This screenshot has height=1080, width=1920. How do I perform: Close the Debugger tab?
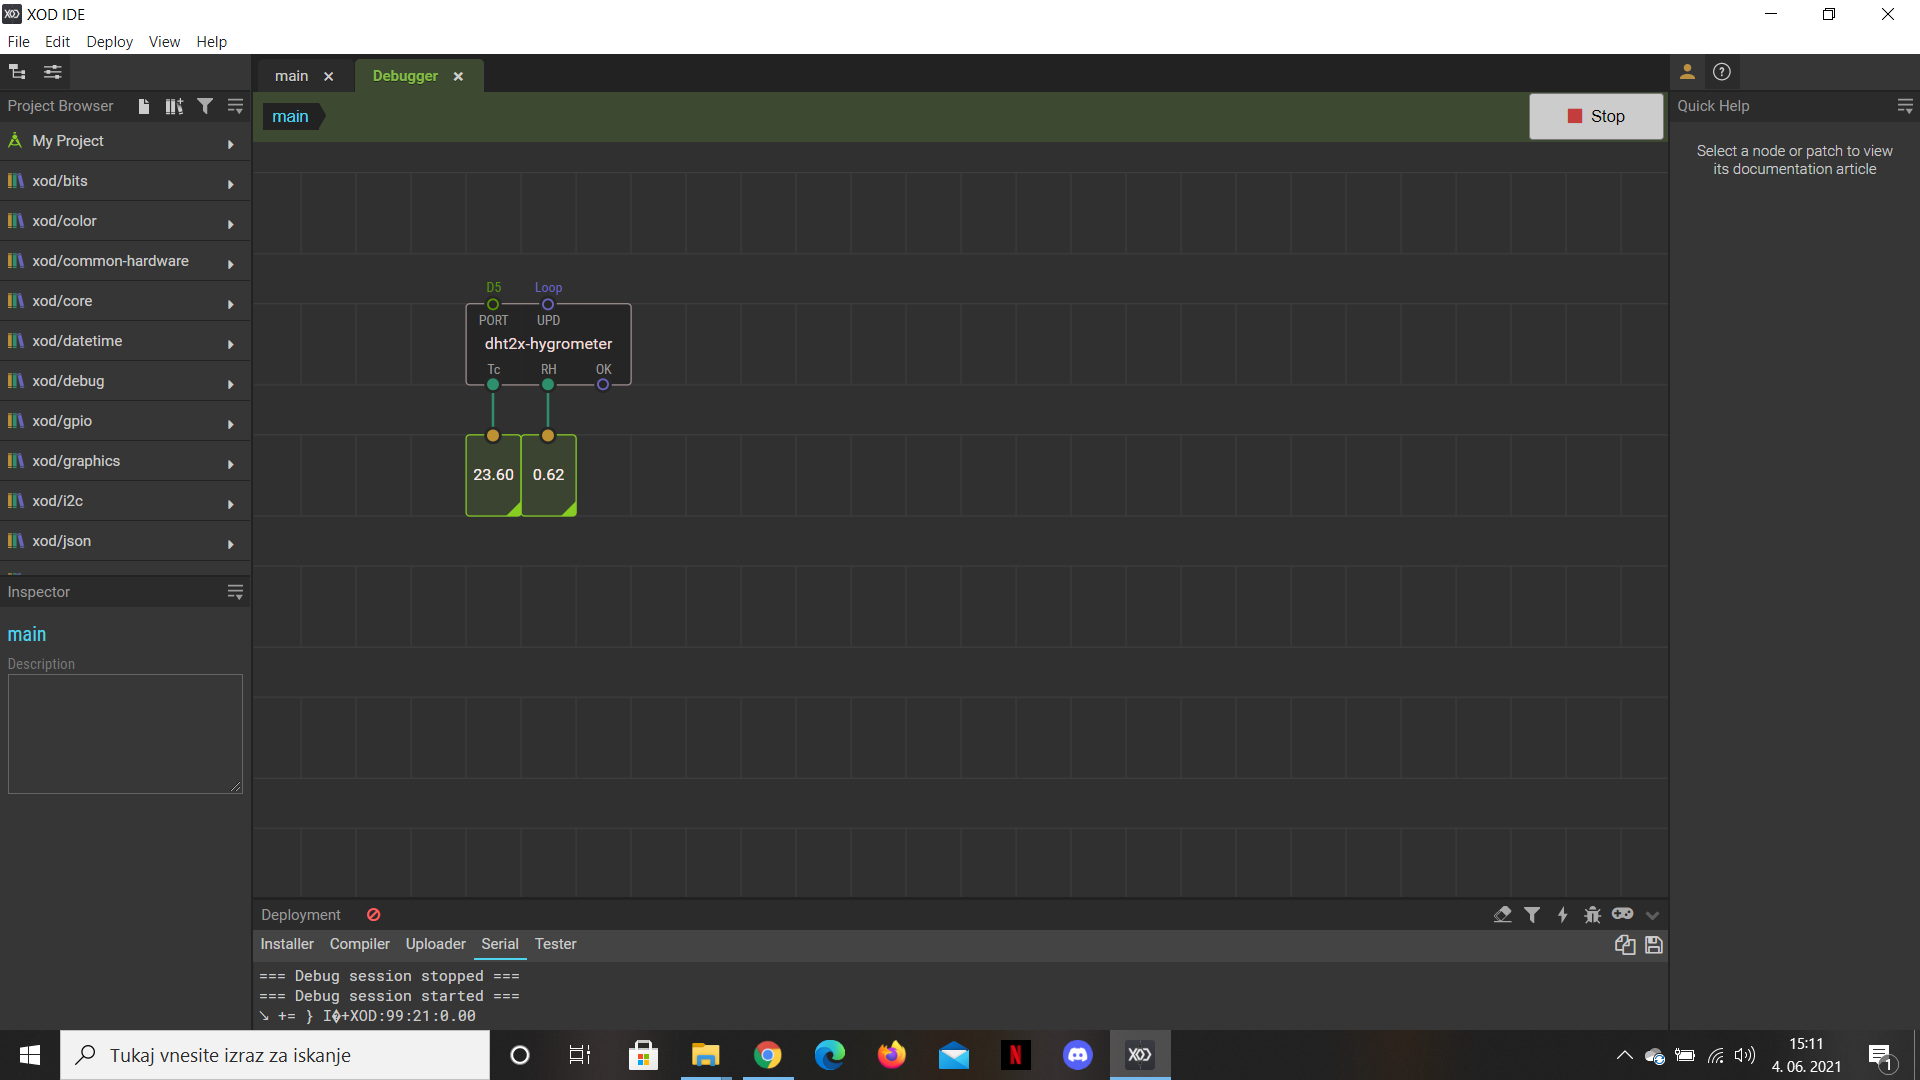click(458, 76)
